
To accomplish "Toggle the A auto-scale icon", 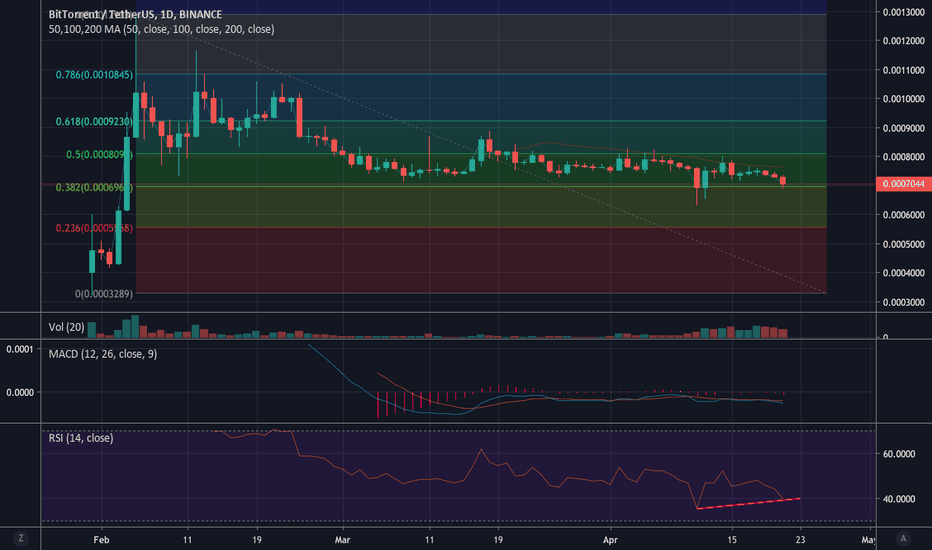I will pyautogui.click(x=903, y=539).
